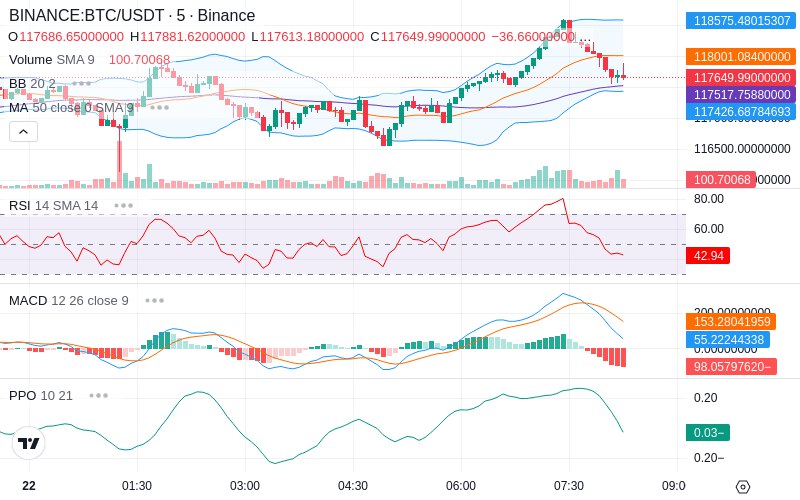Click the 07:30 time axis marker

coord(569,486)
